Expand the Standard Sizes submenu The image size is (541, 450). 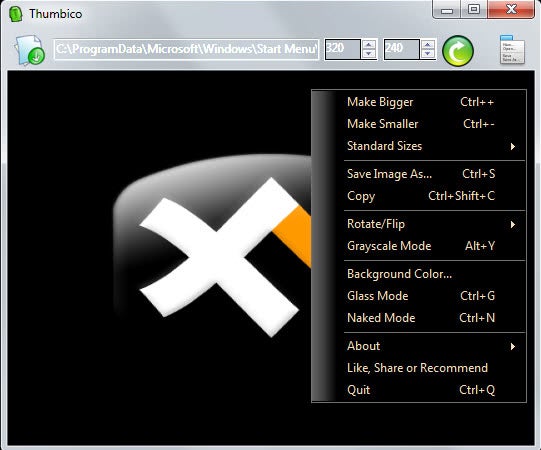tap(419, 146)
